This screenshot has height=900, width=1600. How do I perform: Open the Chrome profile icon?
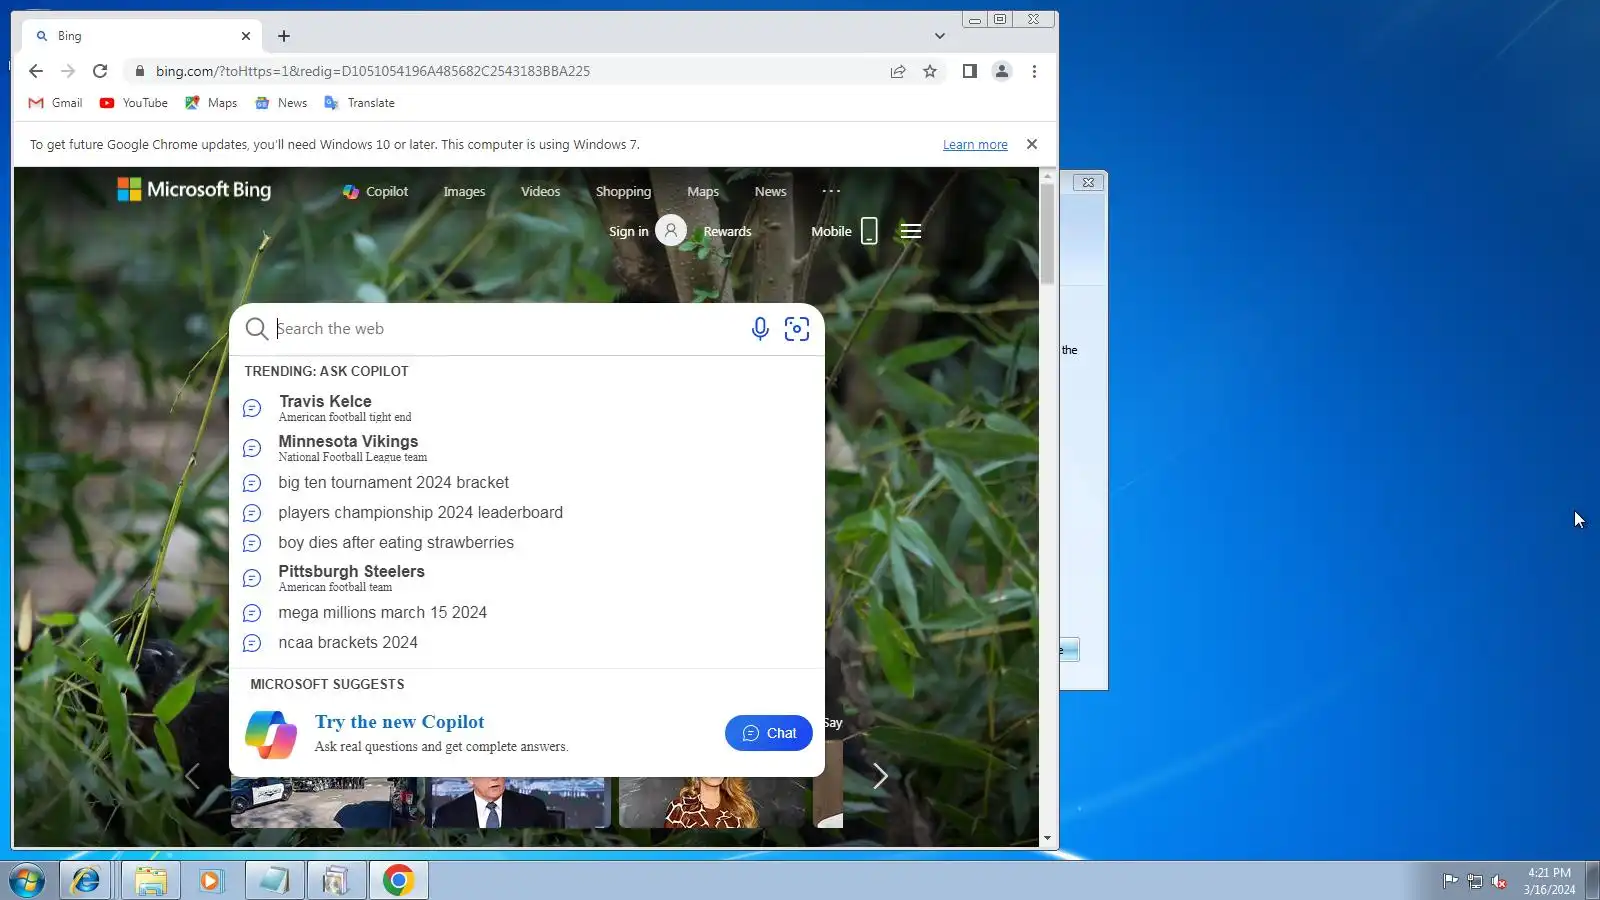[x=1001, y=71]
